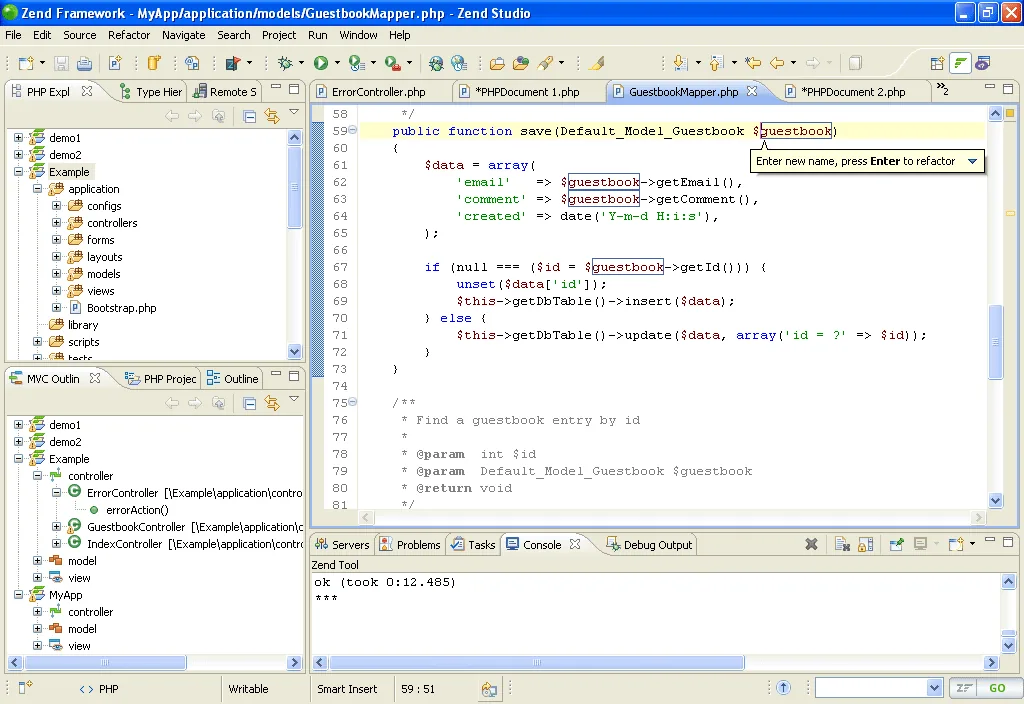This screenshot has width=1024, height=704.
Task: Open the Refactor menu
Action: tap(129, 35)
